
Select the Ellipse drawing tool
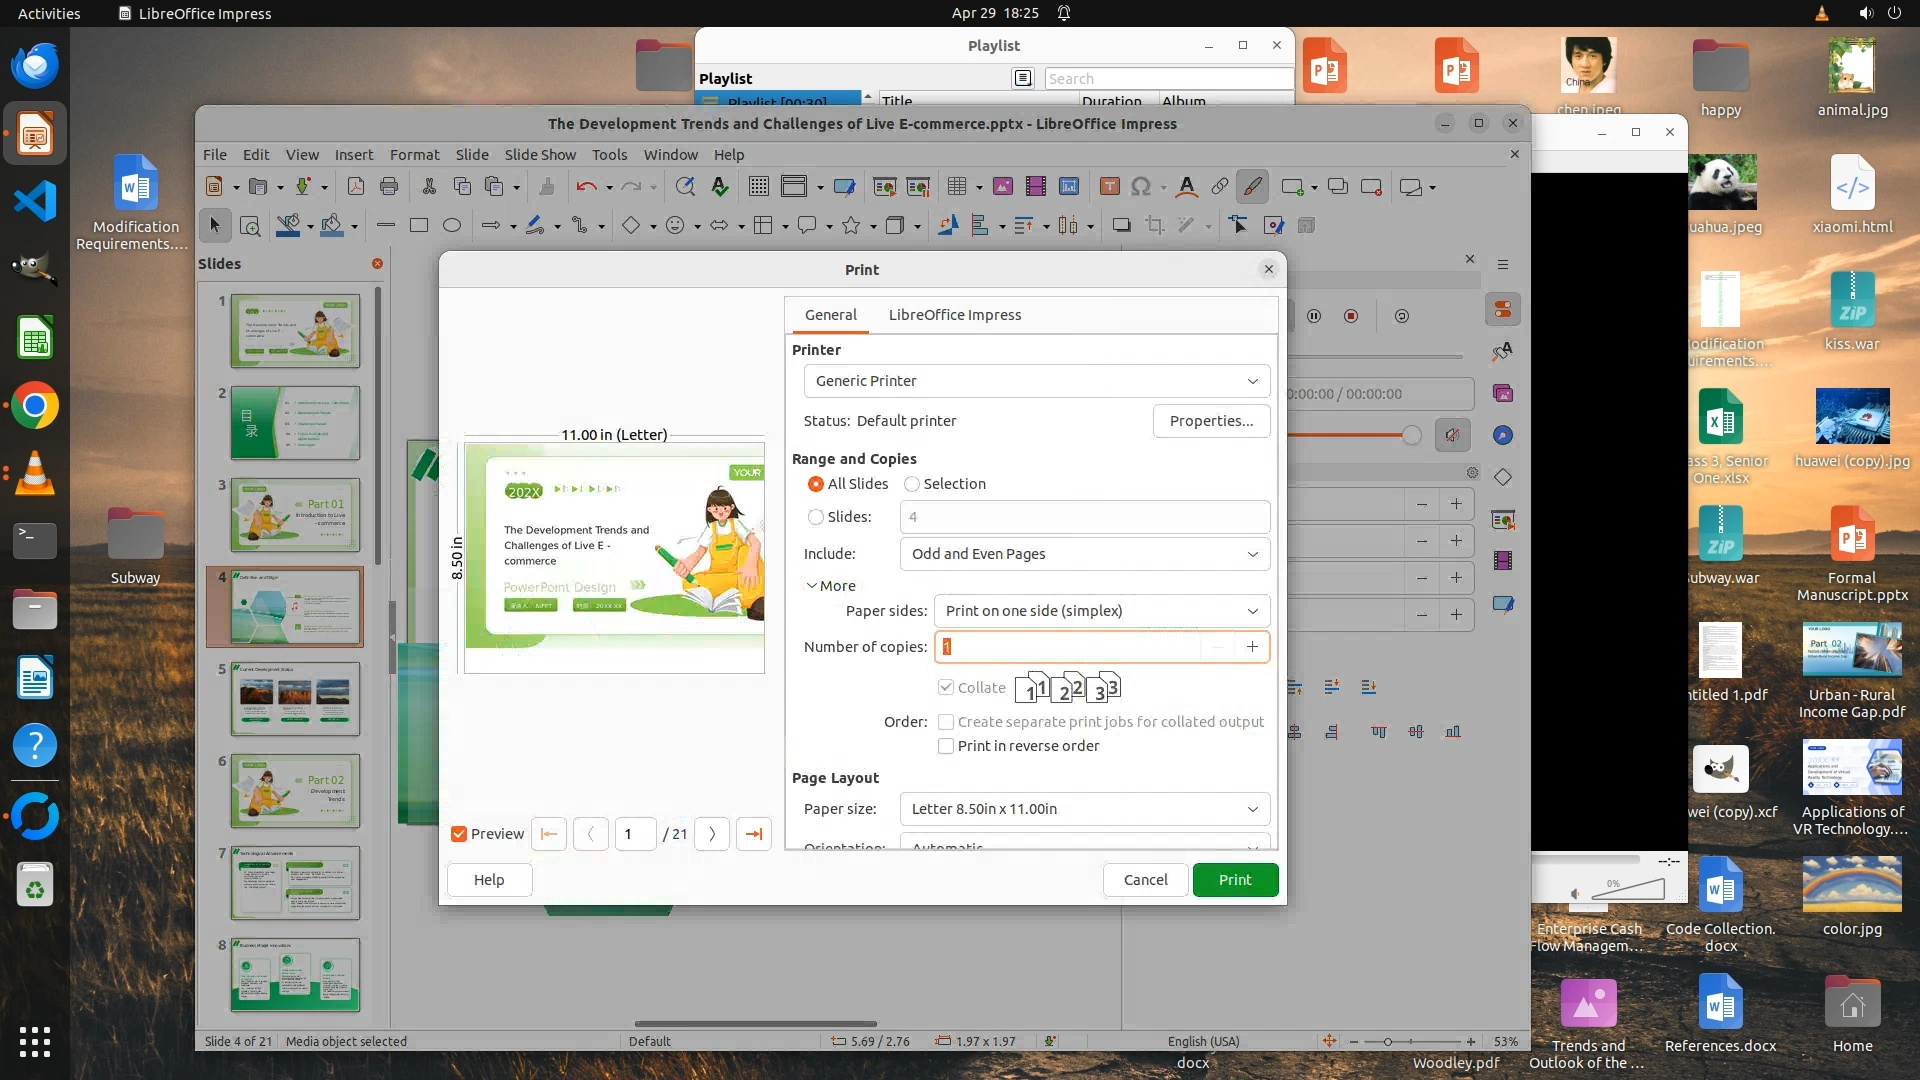(452, 225)
